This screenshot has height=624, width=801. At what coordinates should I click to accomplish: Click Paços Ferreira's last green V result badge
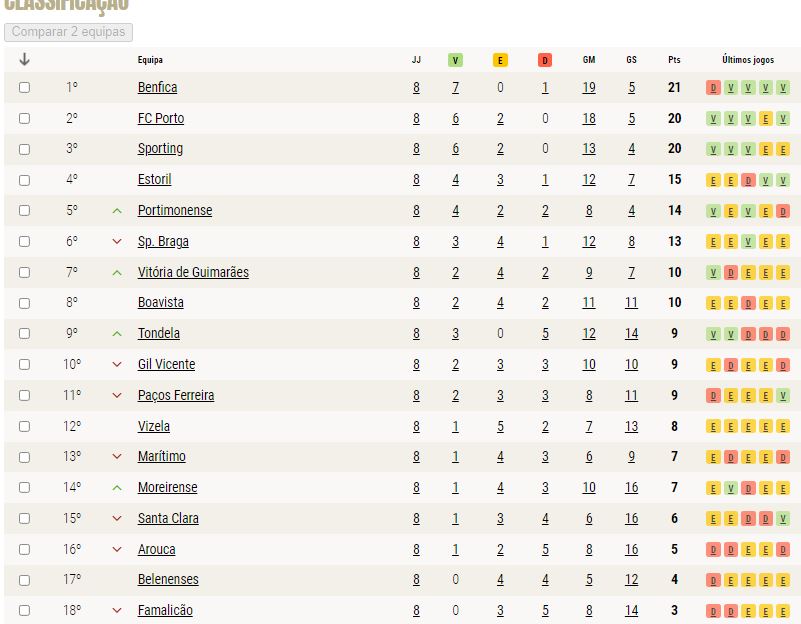coord(783,395)
